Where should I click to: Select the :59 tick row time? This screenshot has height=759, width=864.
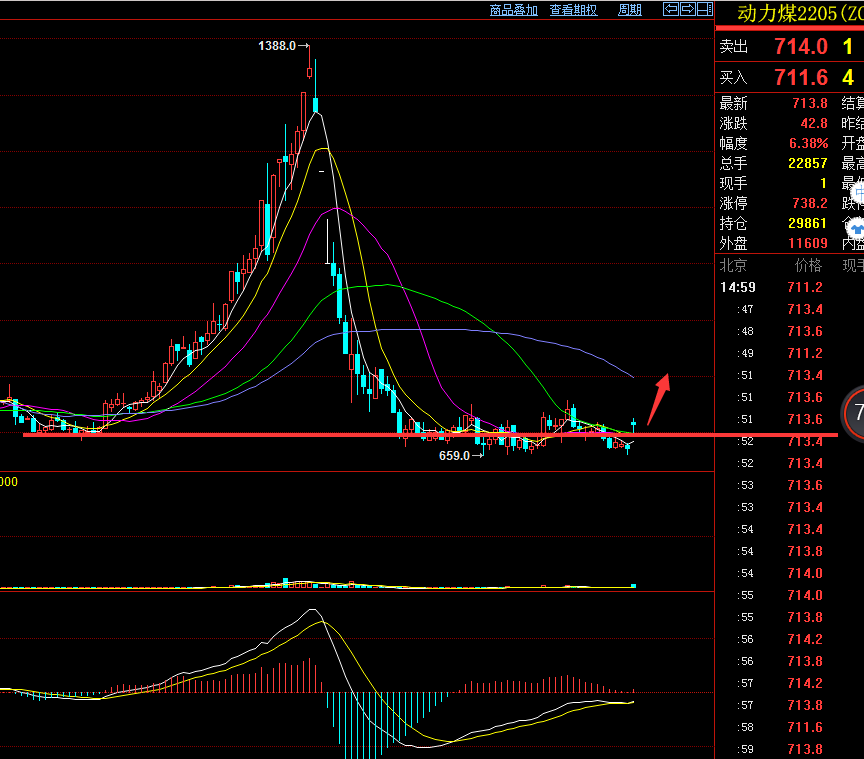745,749
